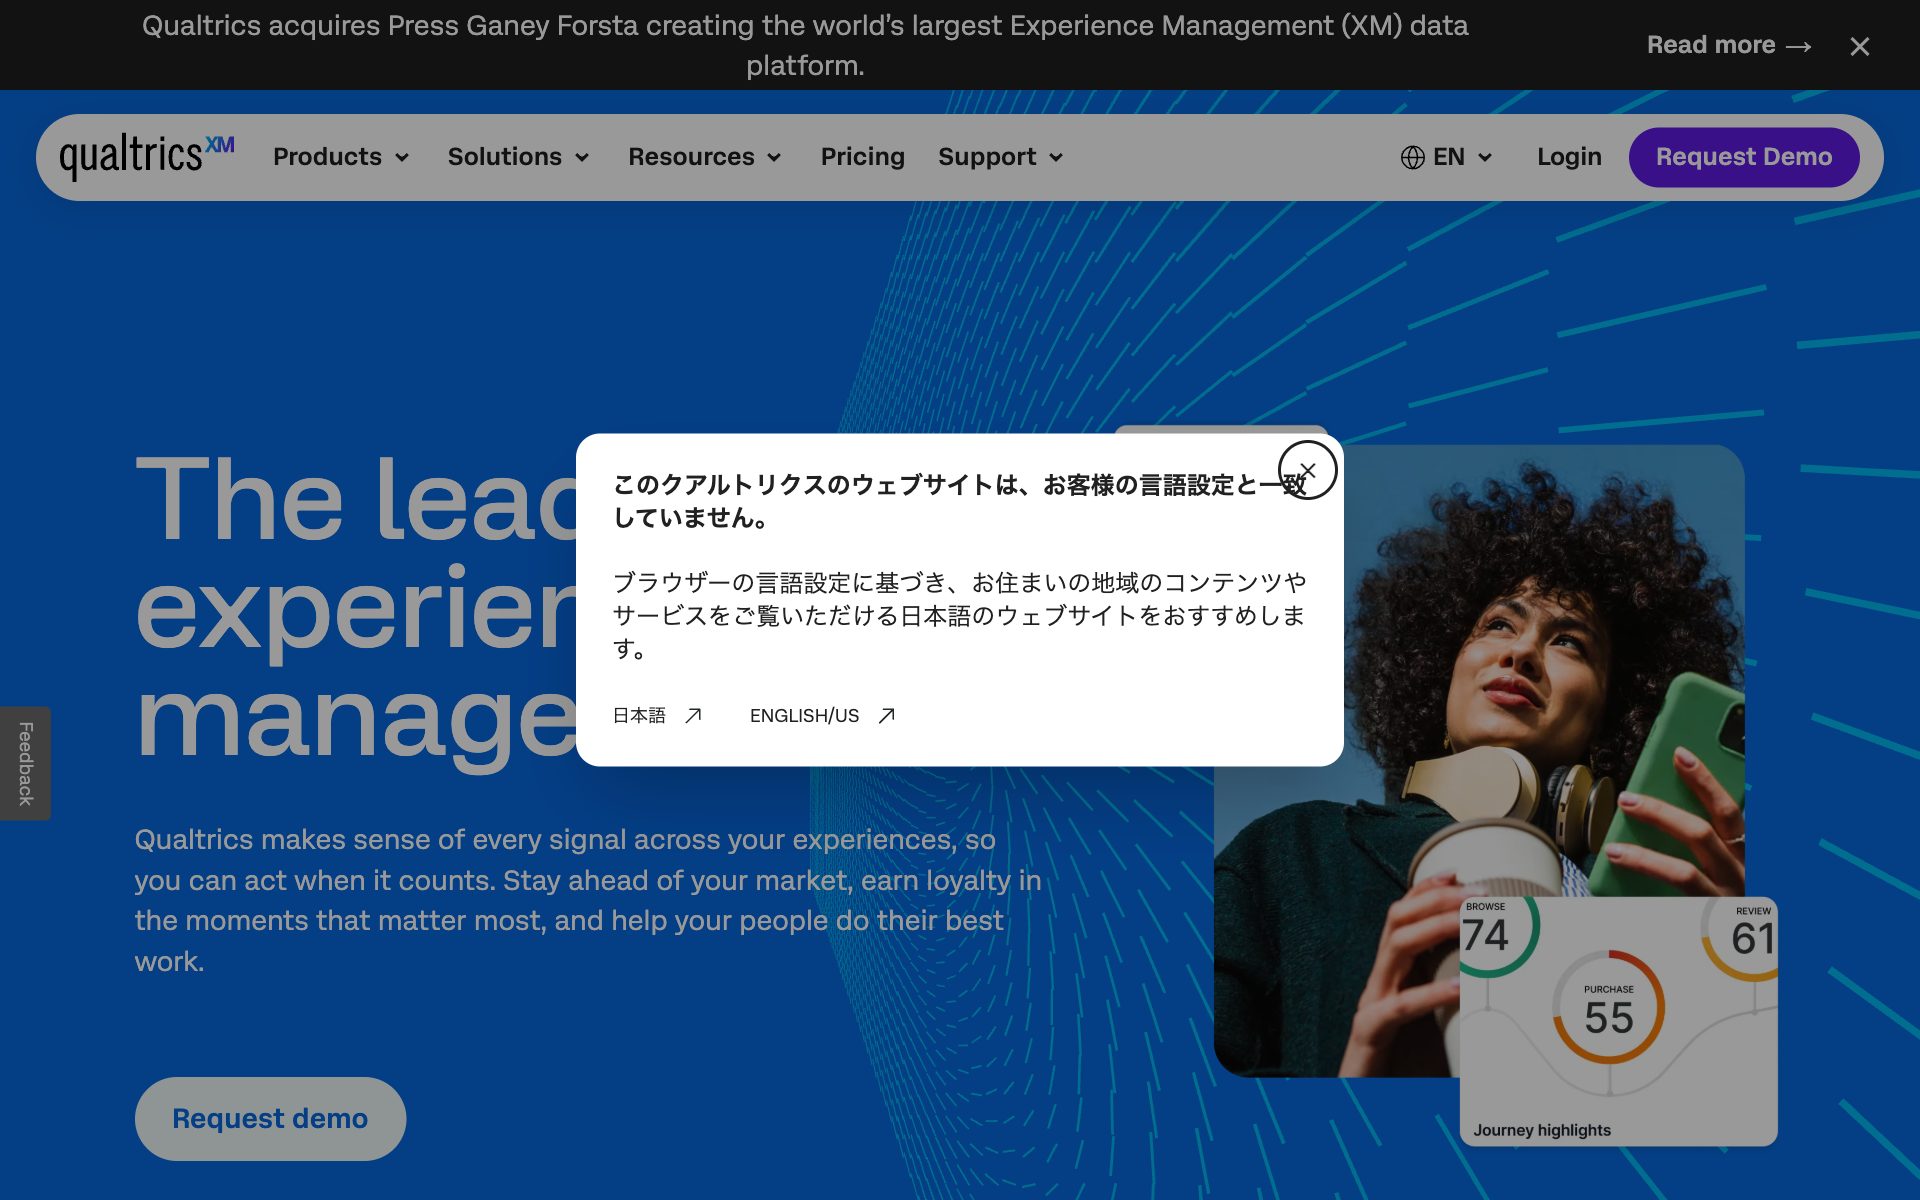Screen dimensions: 1920x1200
Task: Open the Read more announcement link
Action: pos(1729,45)
